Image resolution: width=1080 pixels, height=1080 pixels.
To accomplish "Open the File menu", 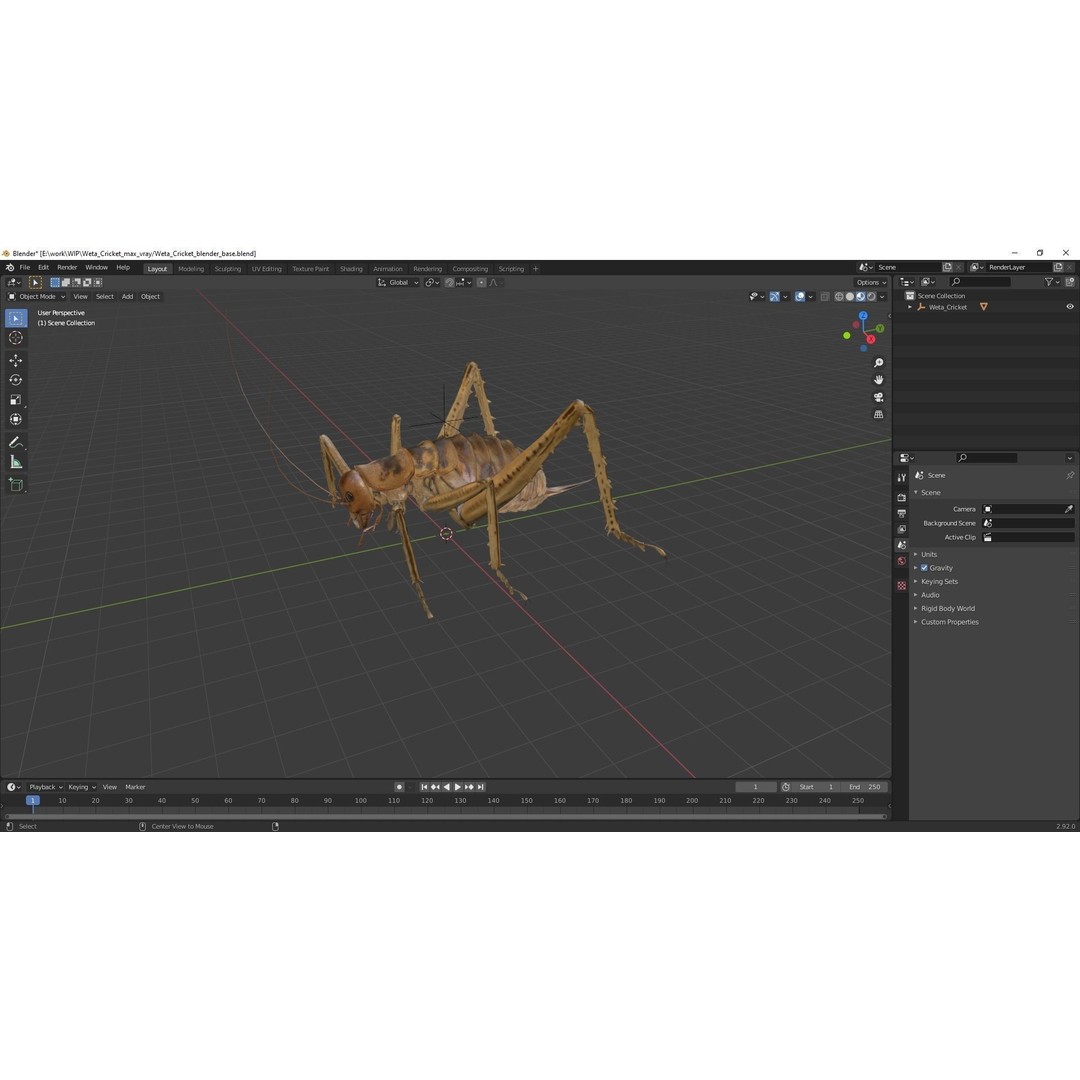I will pyautogui.click(x=25, y=267).
